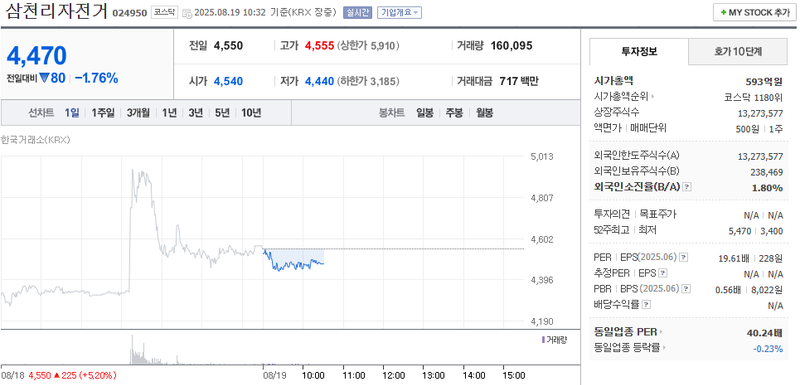800x385 pixels.
Task: Click the help icon beside 추정PER EPS
Action: tap(663, 274)
